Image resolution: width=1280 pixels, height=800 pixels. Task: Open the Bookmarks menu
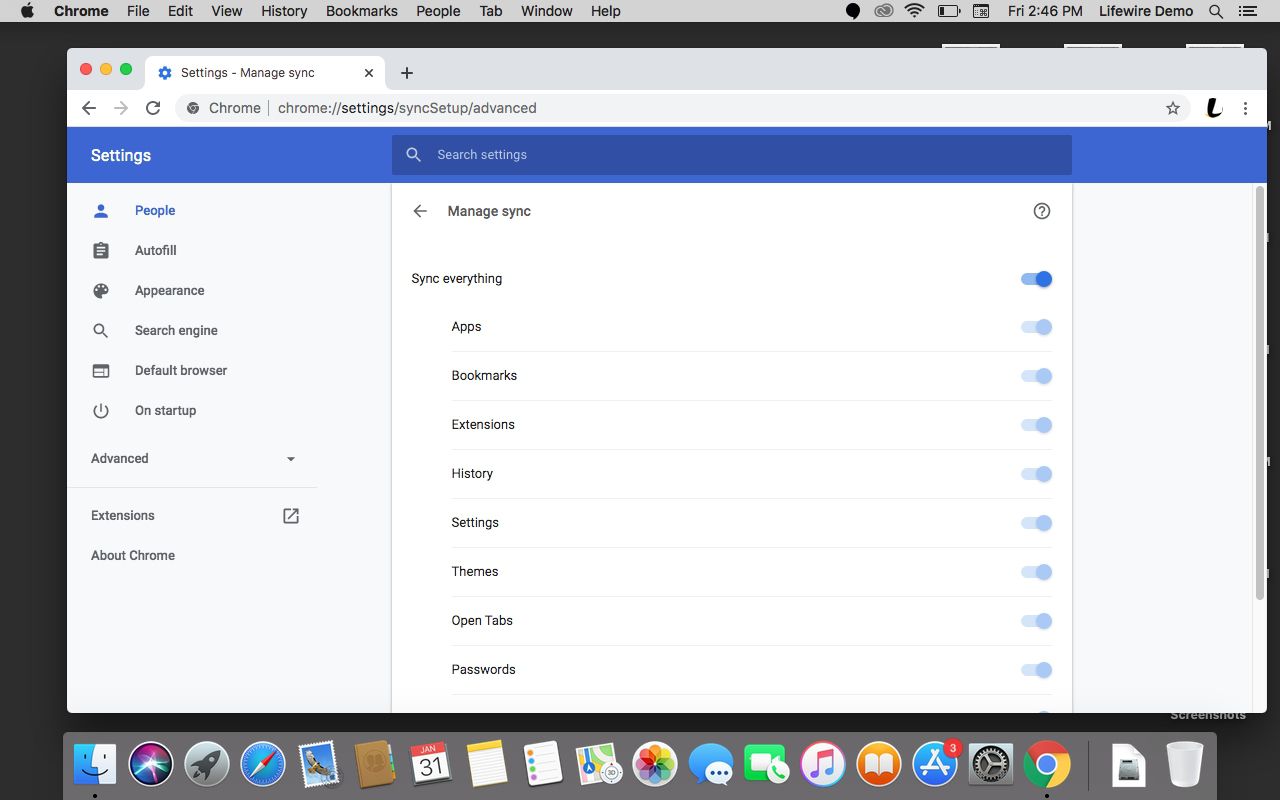click(x=362, y=11)
